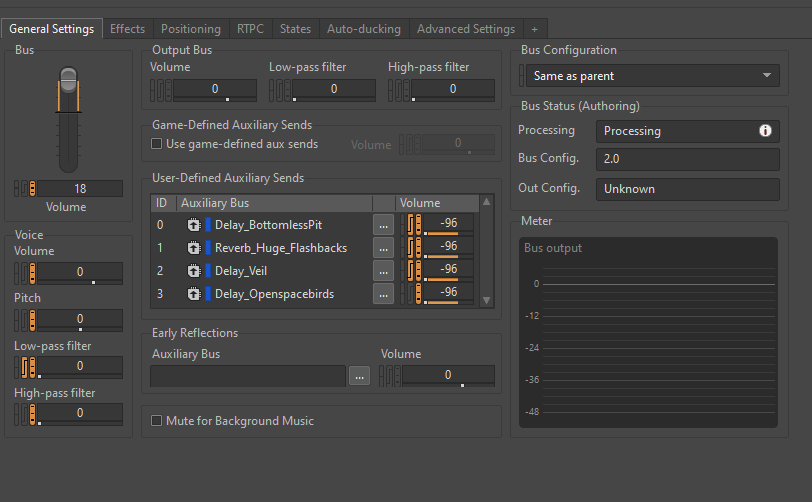The height and width of the screenshot is (502, 812).
Task: Click the Early Reflections Auxiliary Bus field
Action: click(248, 376)
